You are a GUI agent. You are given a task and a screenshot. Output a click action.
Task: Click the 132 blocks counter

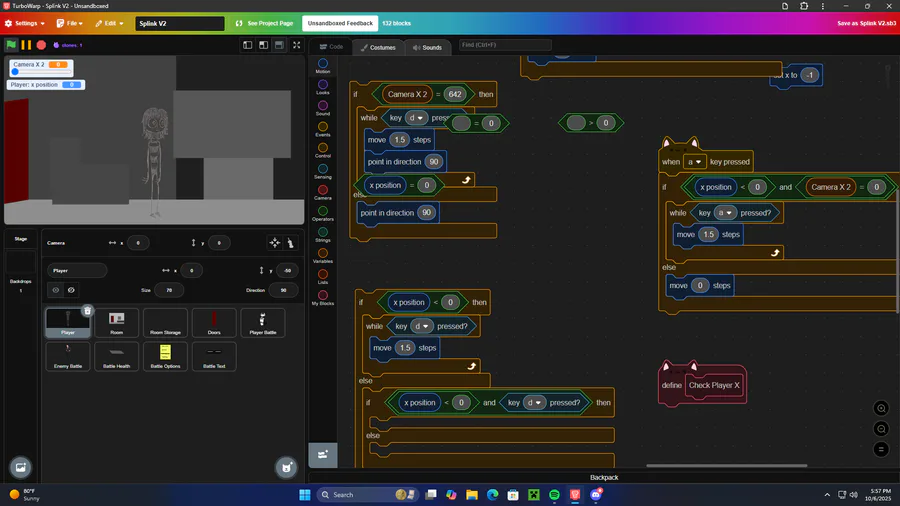pyautogui.click(x=397, y=24)
